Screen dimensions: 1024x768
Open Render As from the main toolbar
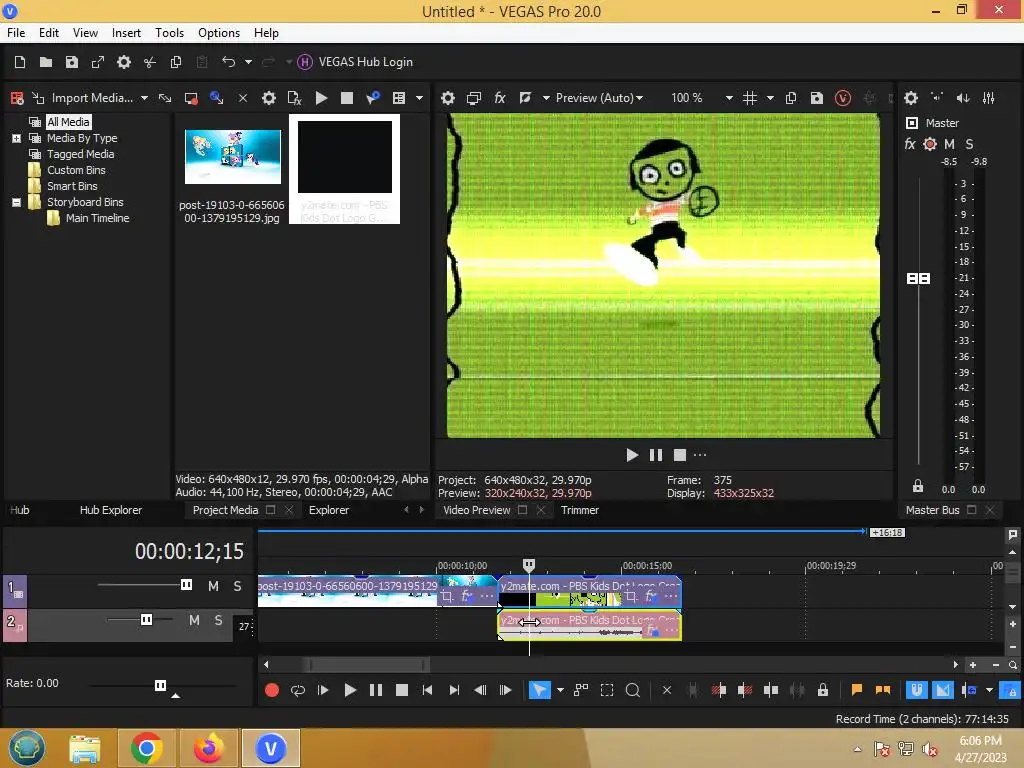pyautogui.click(x=98, y=62)
